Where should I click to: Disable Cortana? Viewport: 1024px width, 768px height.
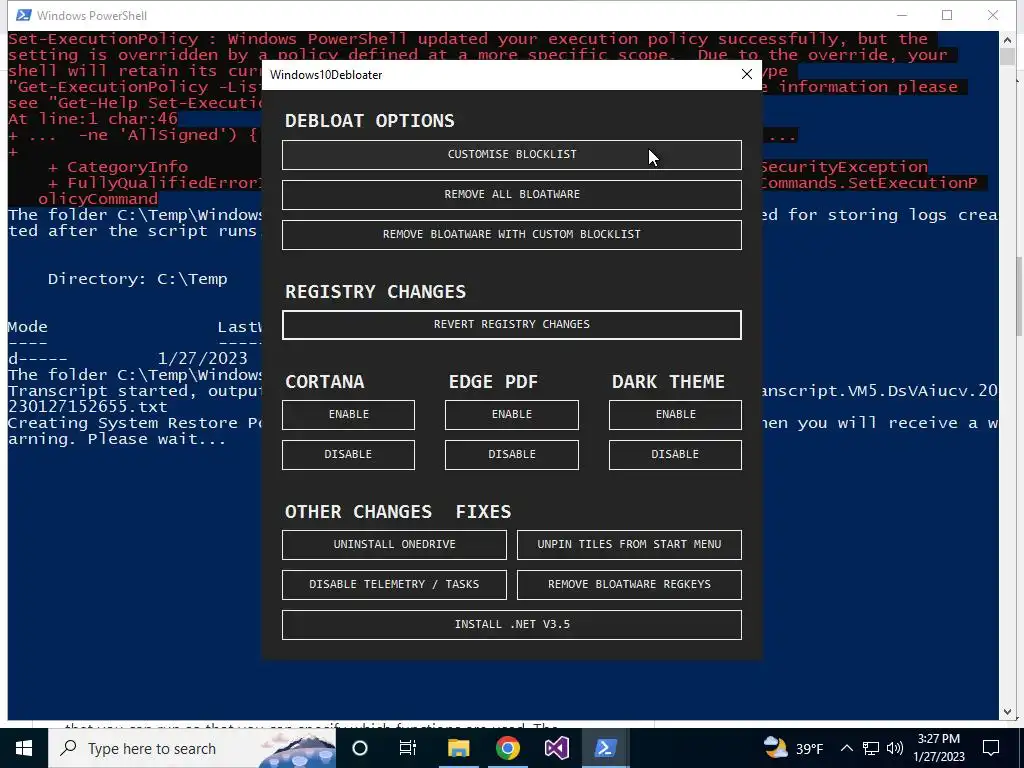coord(348,455)
